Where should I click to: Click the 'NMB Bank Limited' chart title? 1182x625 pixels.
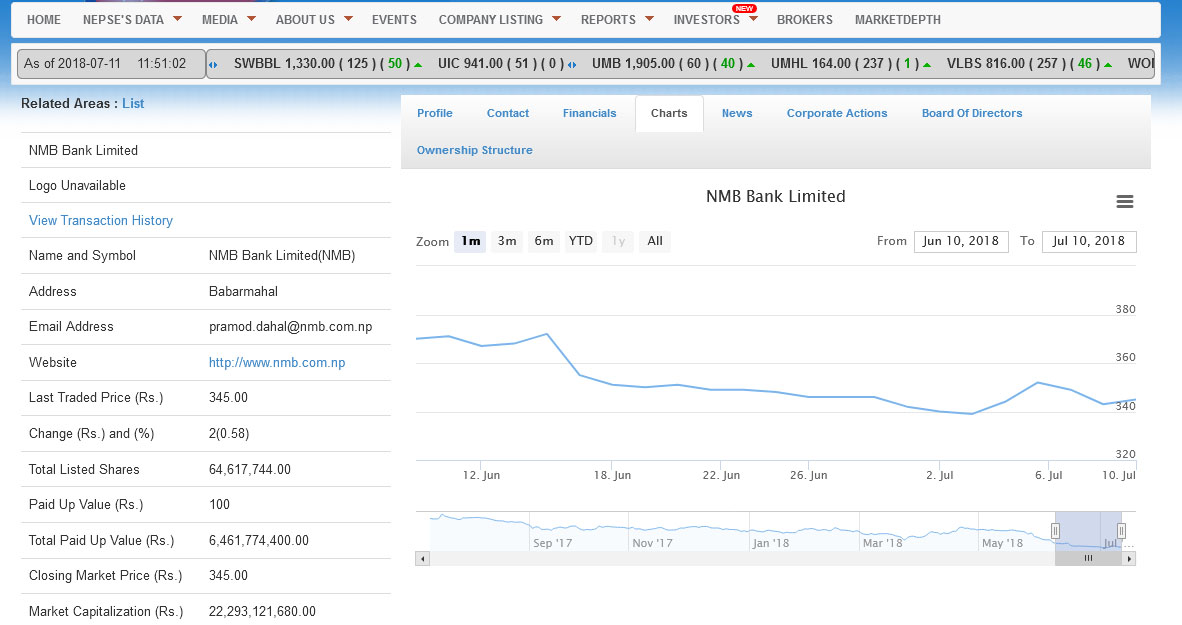(776, 196)
